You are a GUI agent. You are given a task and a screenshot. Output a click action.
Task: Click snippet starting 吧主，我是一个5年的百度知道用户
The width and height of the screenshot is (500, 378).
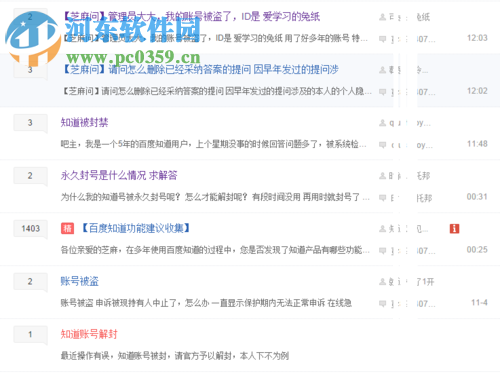(213, 144)
